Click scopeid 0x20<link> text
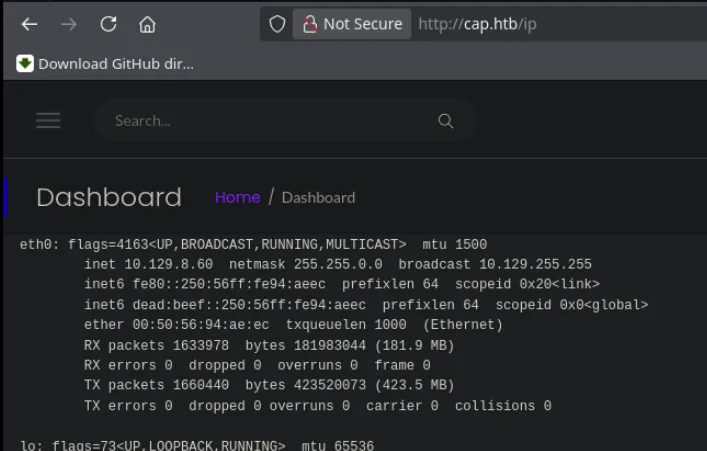 click(x=527, y=284)
